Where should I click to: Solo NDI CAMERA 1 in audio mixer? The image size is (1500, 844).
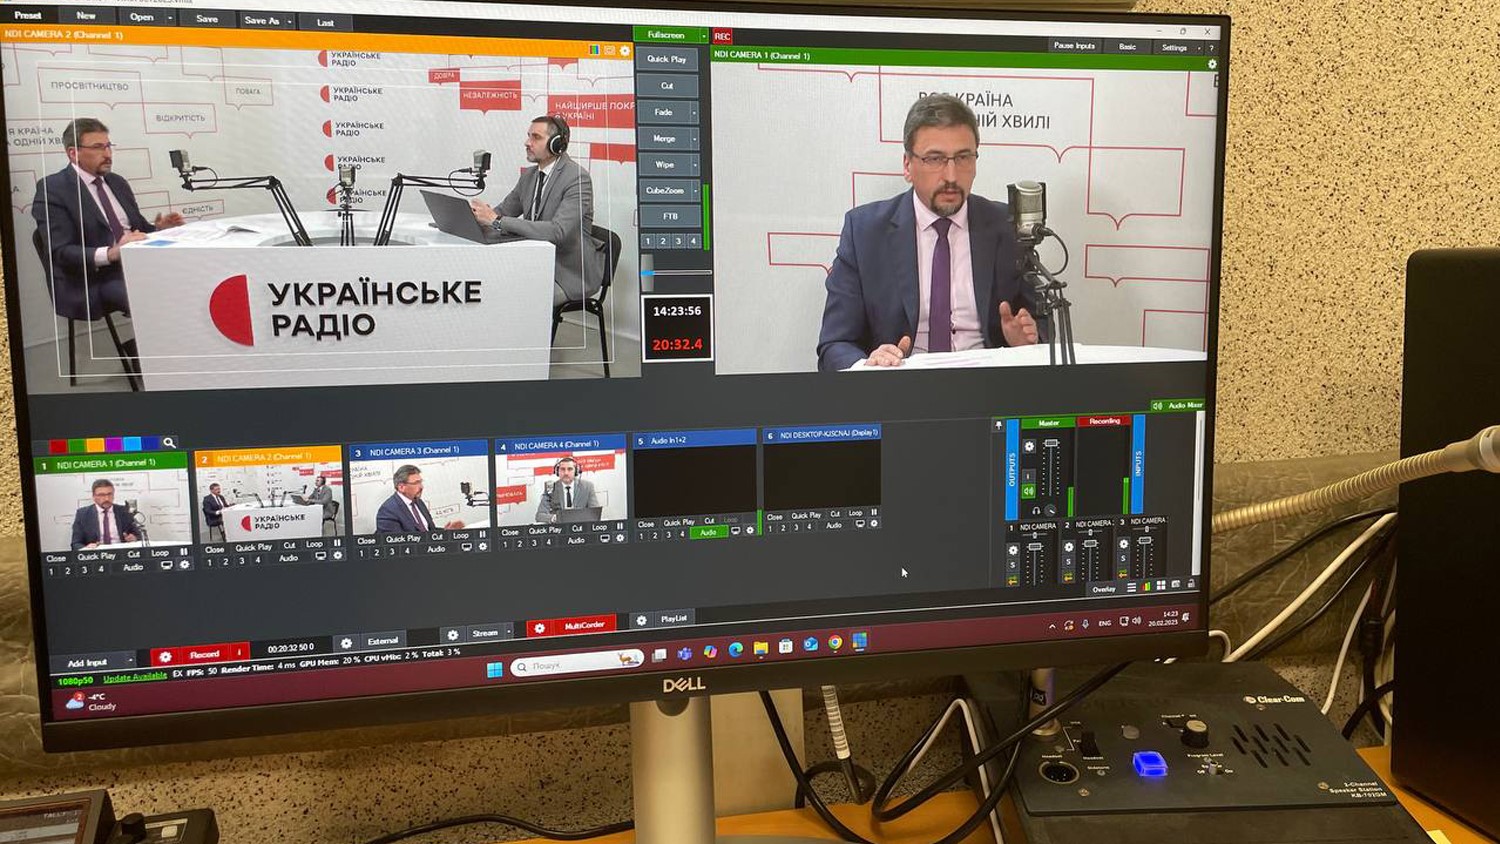[x=1013, y=566]
